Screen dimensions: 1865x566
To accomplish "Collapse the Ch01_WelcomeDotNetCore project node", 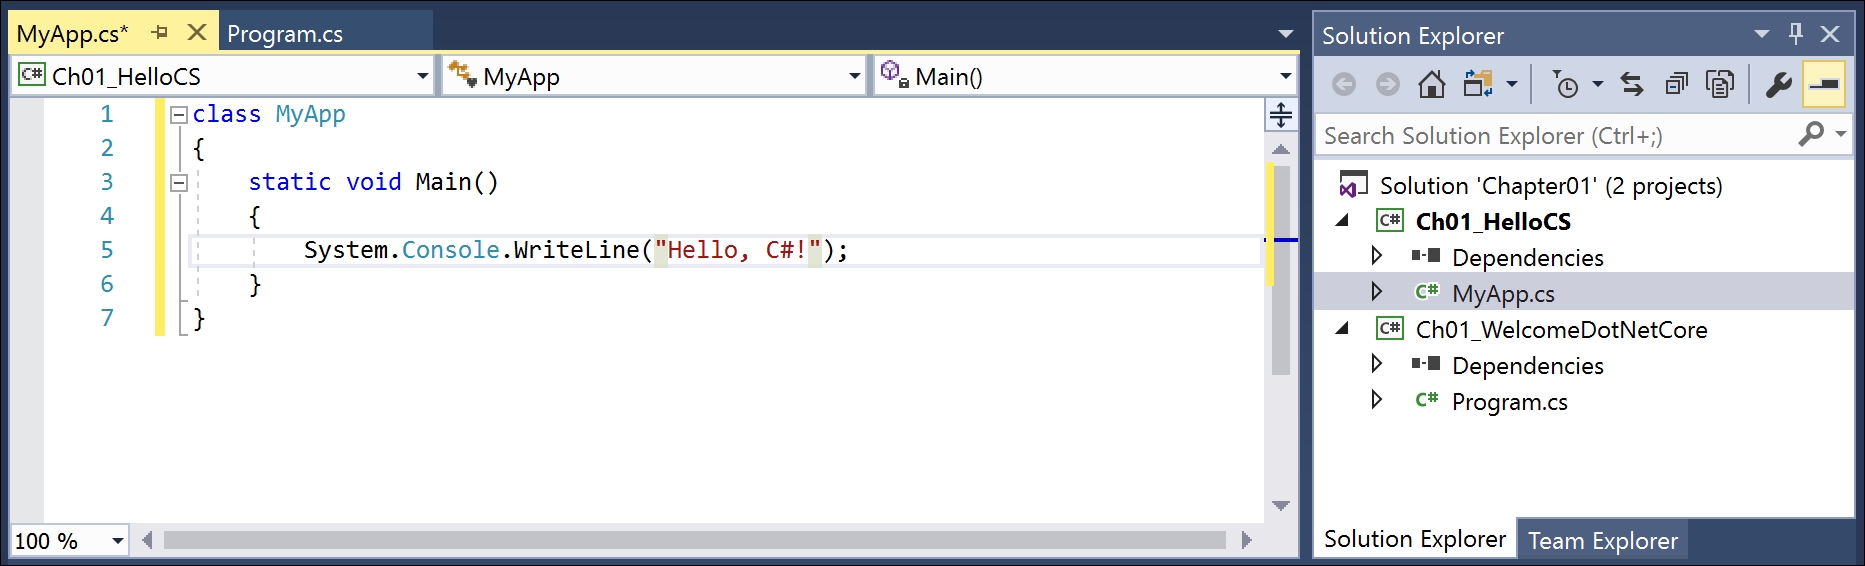I will click(x=1343, y=329).
